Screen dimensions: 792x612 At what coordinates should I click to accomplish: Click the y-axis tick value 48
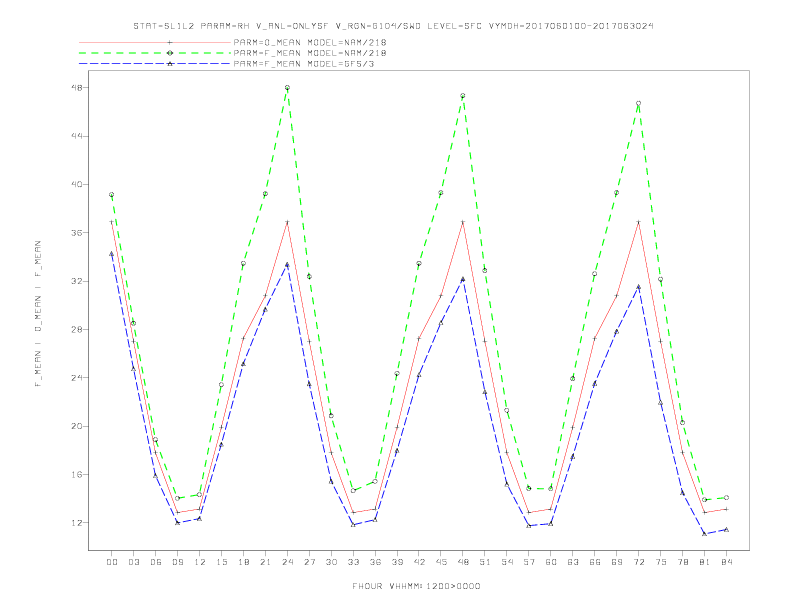pos(77,87)
